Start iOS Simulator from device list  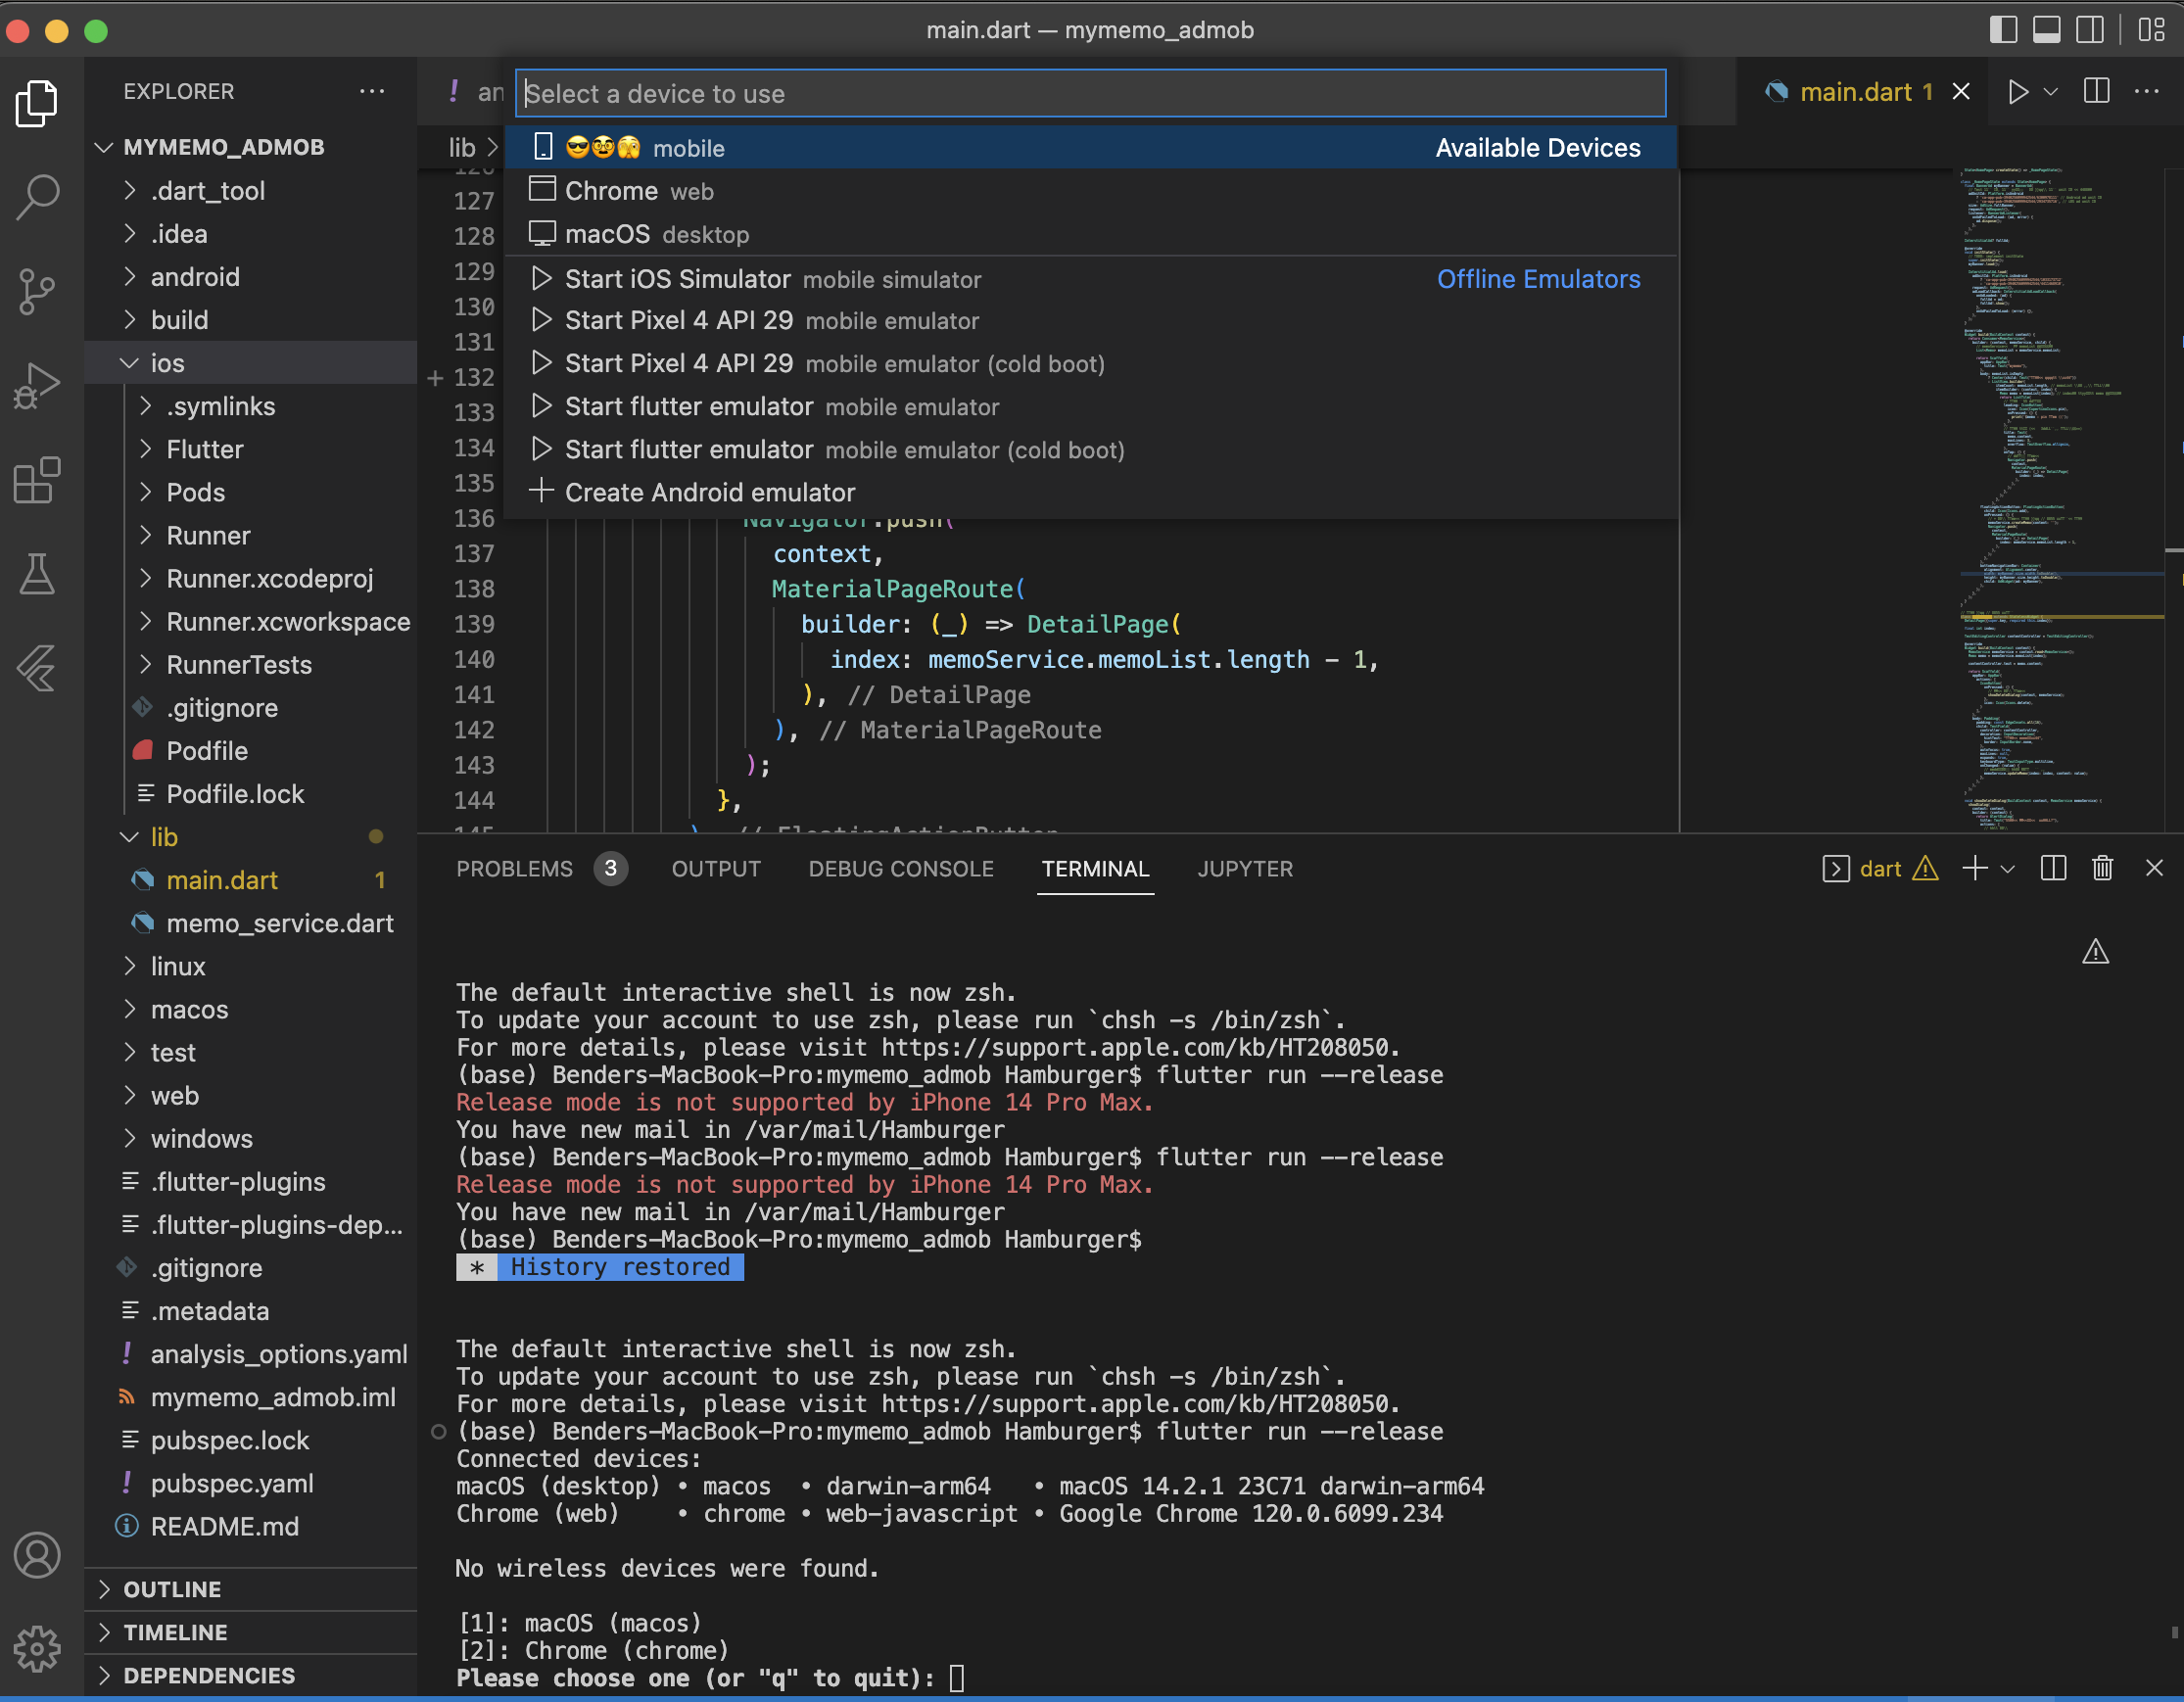(x=1090, y=279)
